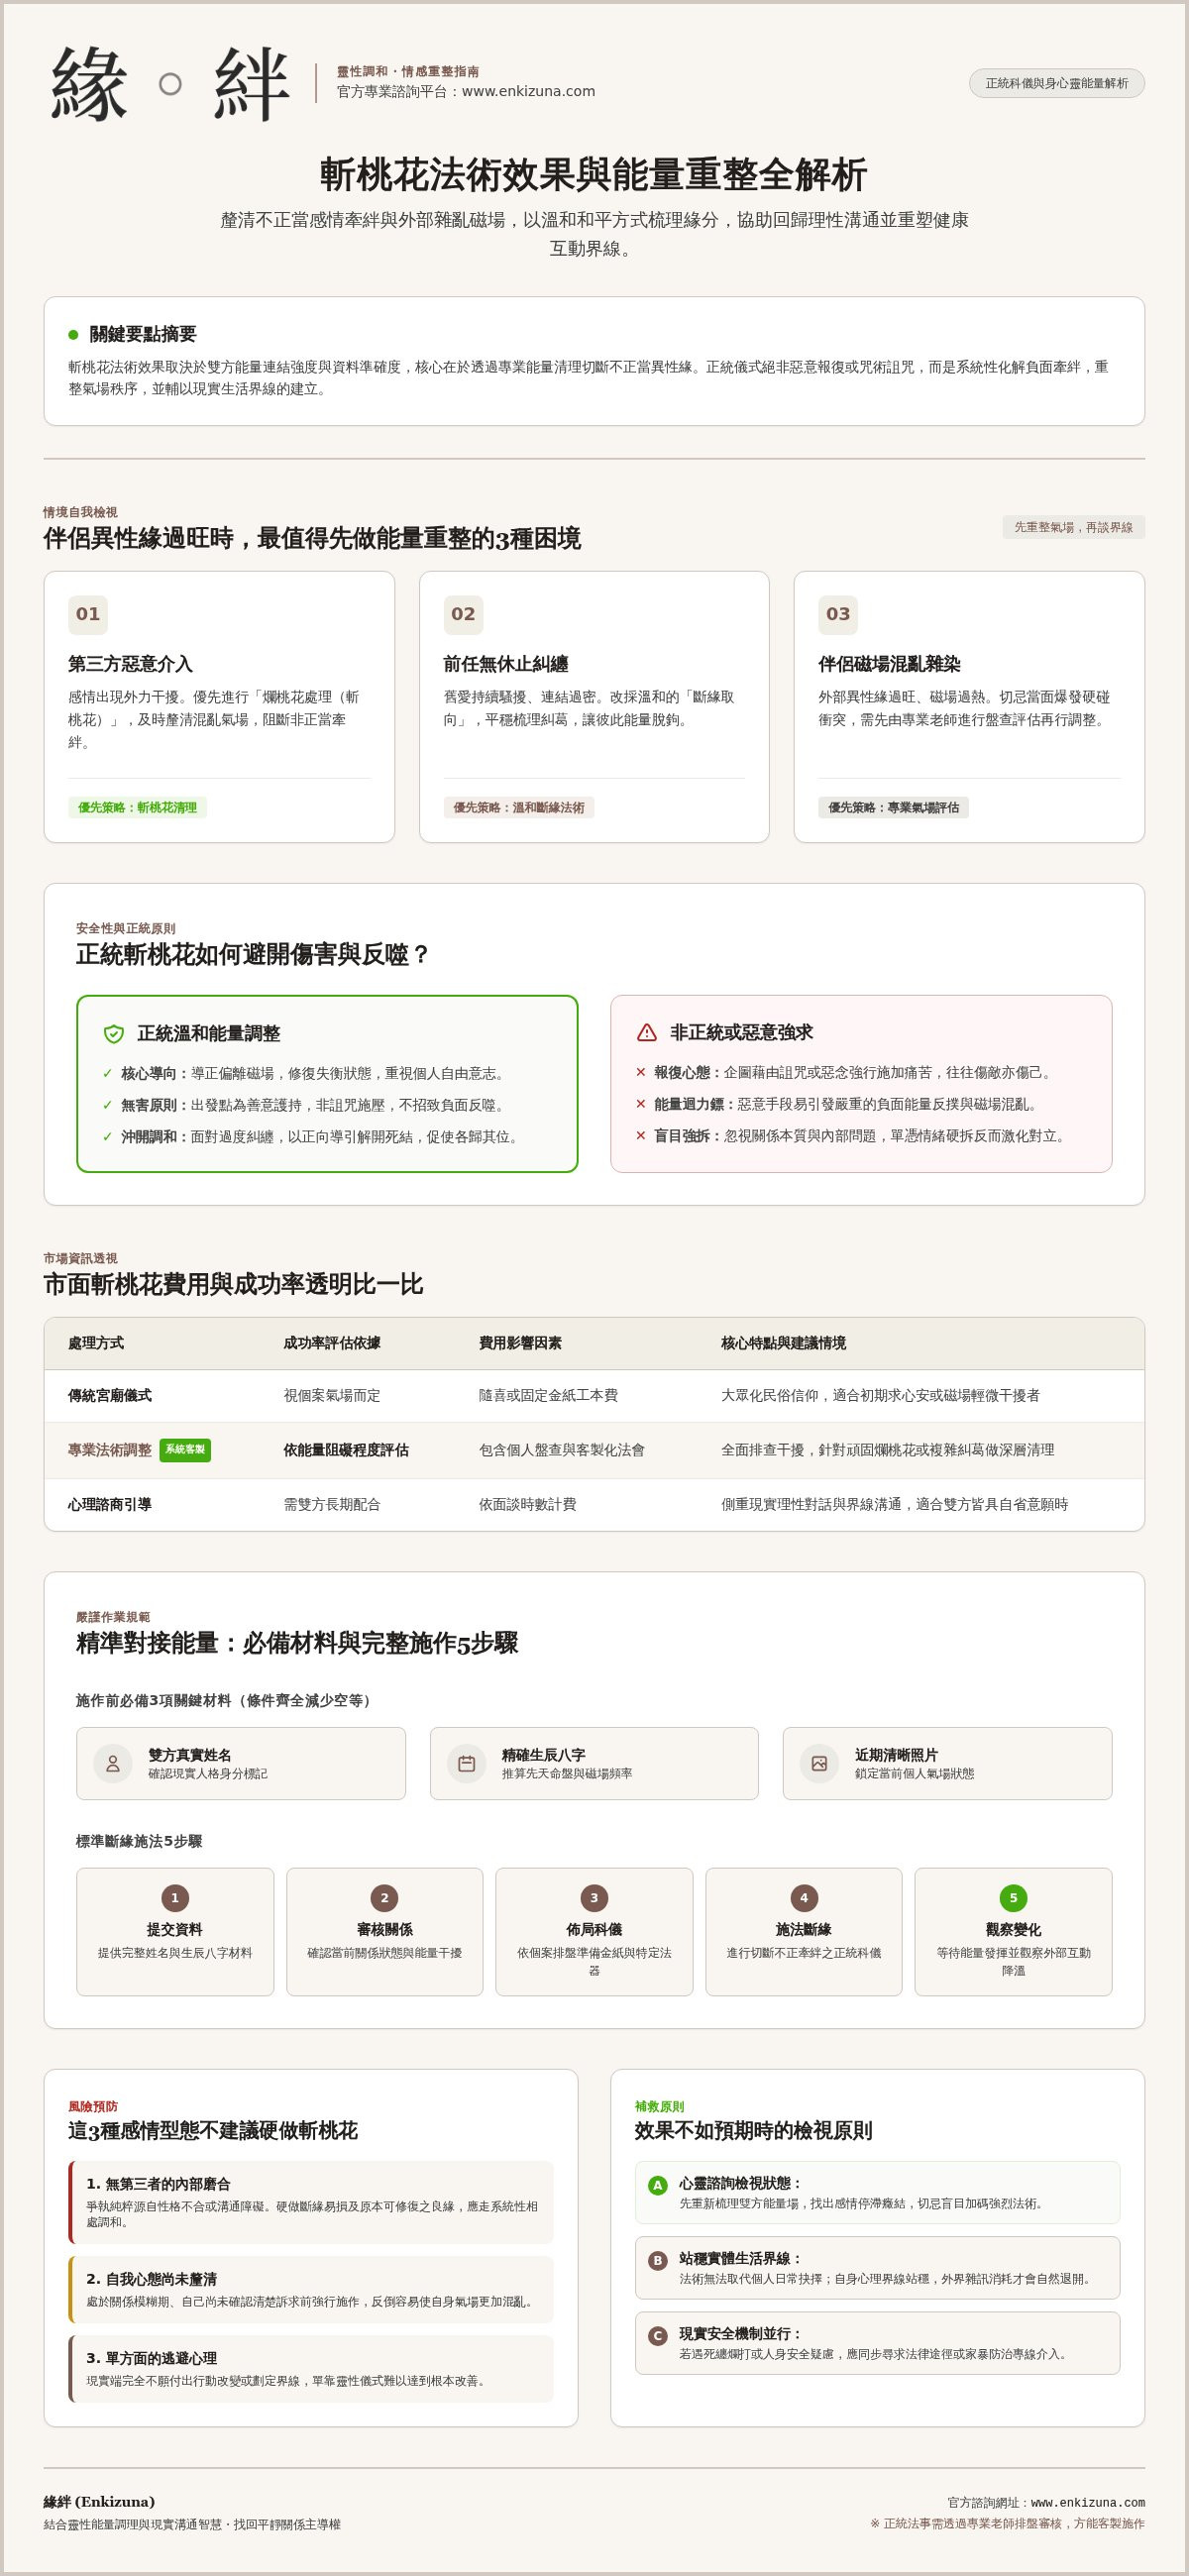Click the C badge for 現實安全機制並行

coord(657,2335)
